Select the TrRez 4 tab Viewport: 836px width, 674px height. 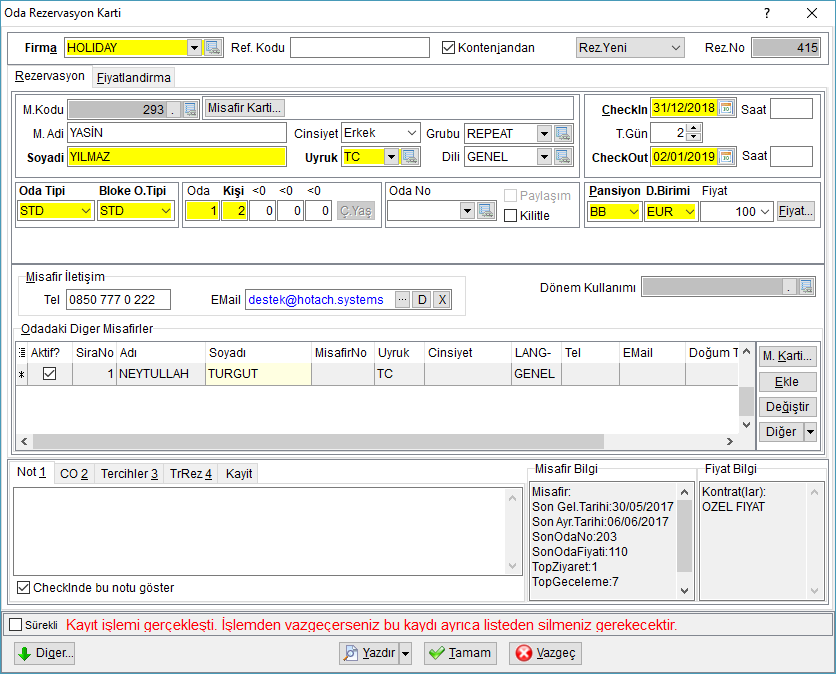click(x=191, y=474)
